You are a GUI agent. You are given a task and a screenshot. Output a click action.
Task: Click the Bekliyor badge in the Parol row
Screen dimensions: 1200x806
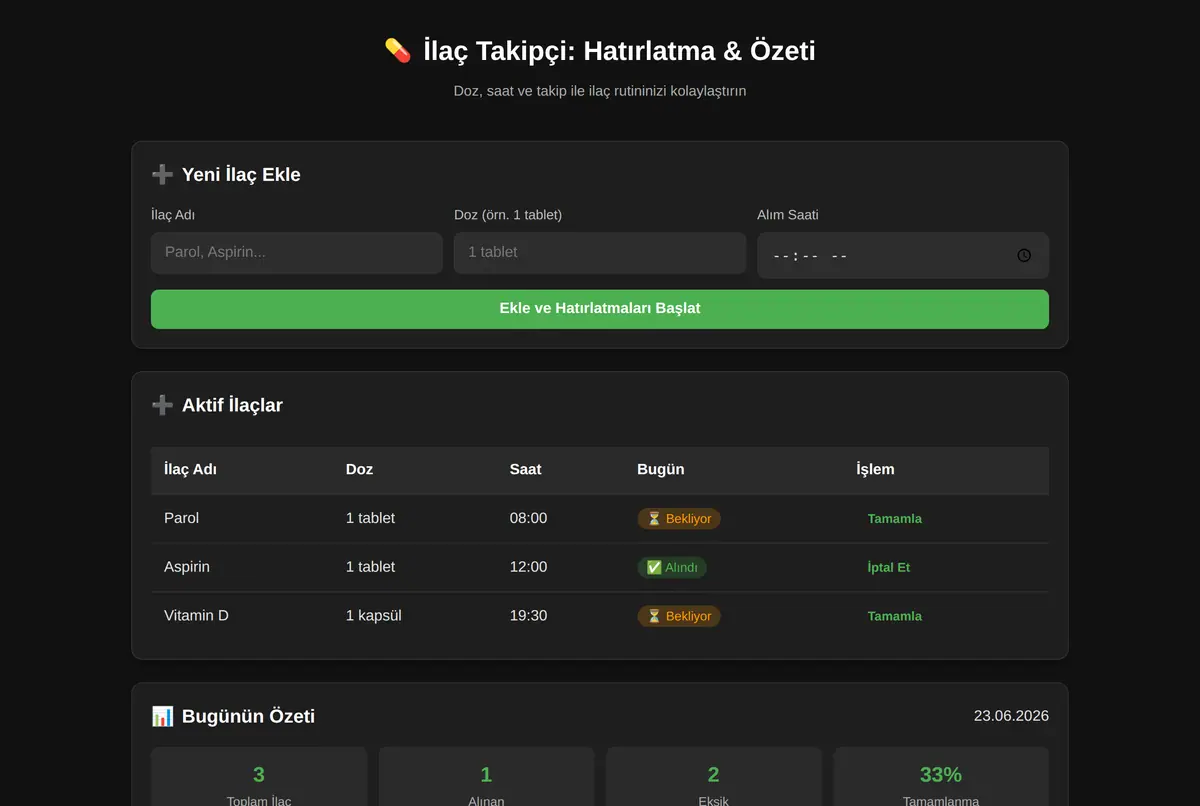click(679, 519)
